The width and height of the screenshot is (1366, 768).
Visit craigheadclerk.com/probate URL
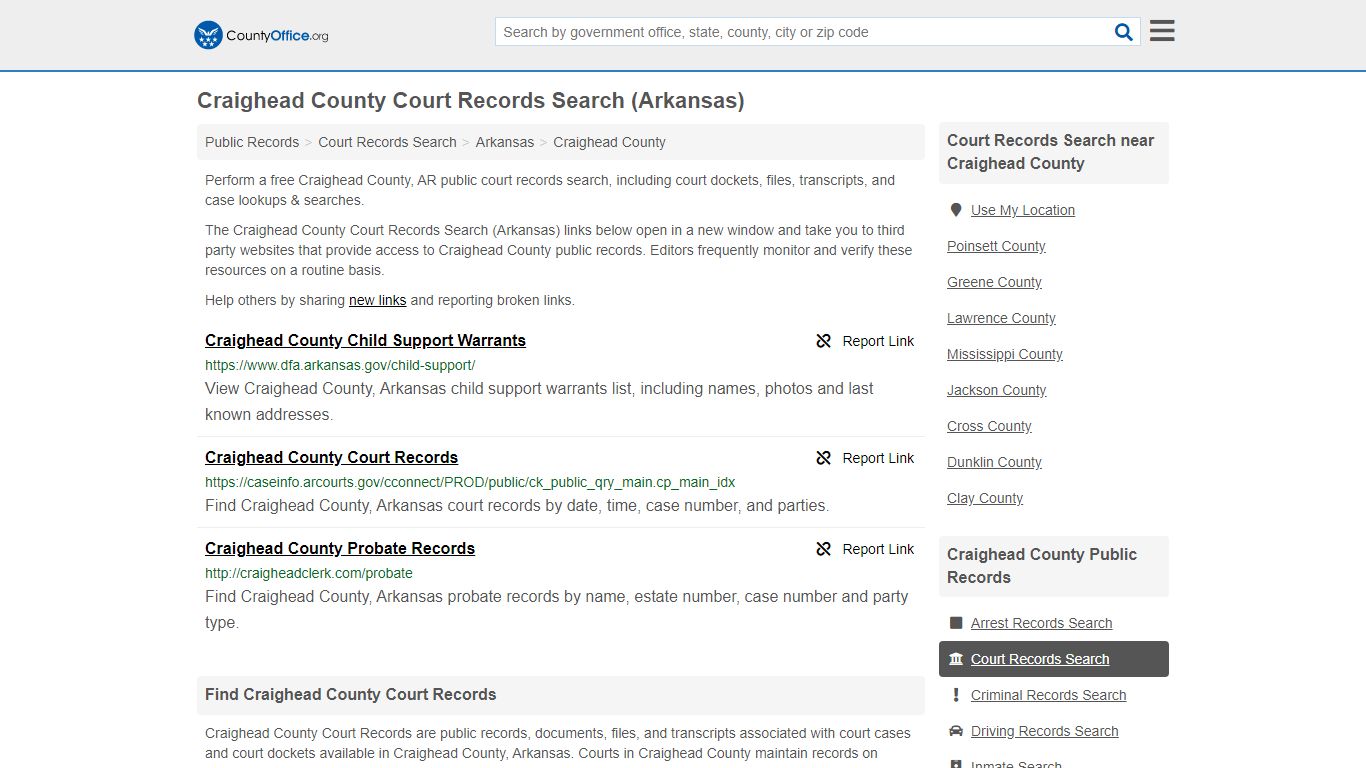309,573
